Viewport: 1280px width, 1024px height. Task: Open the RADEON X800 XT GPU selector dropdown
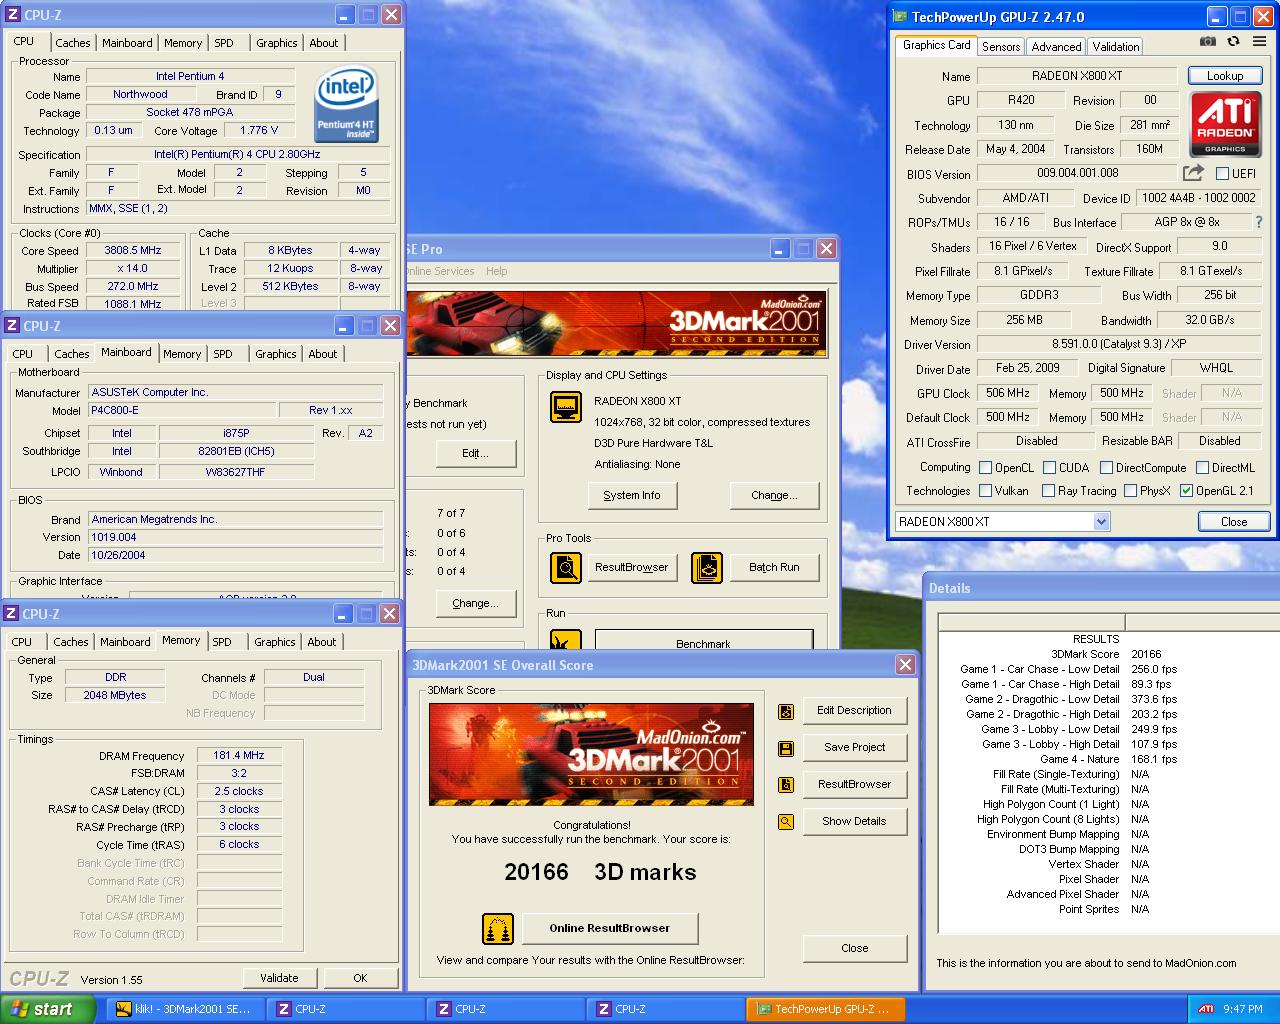tap(1101, 522)
